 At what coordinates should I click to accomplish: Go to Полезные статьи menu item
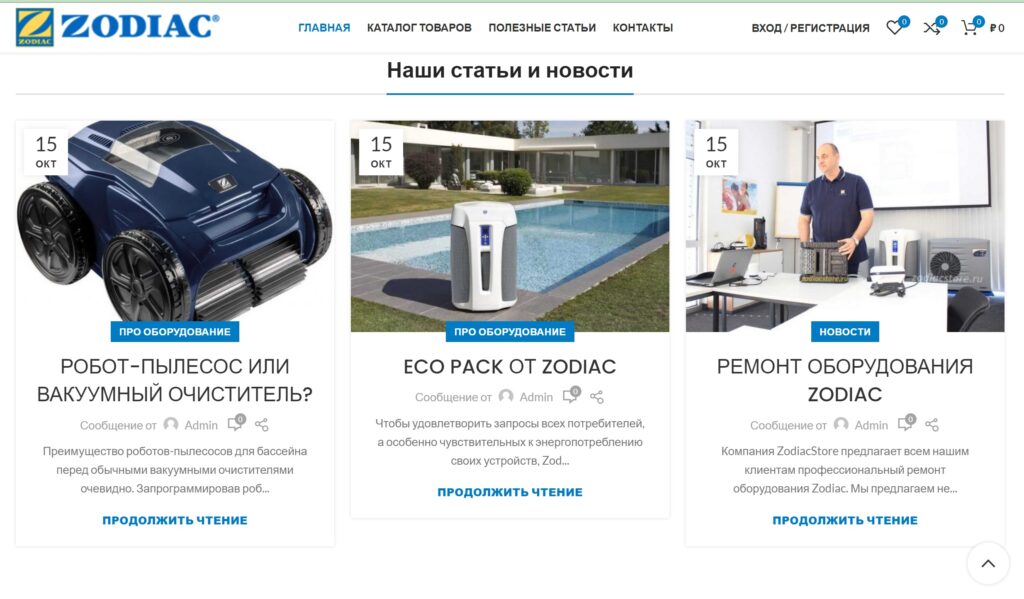(x=542, y=28)
